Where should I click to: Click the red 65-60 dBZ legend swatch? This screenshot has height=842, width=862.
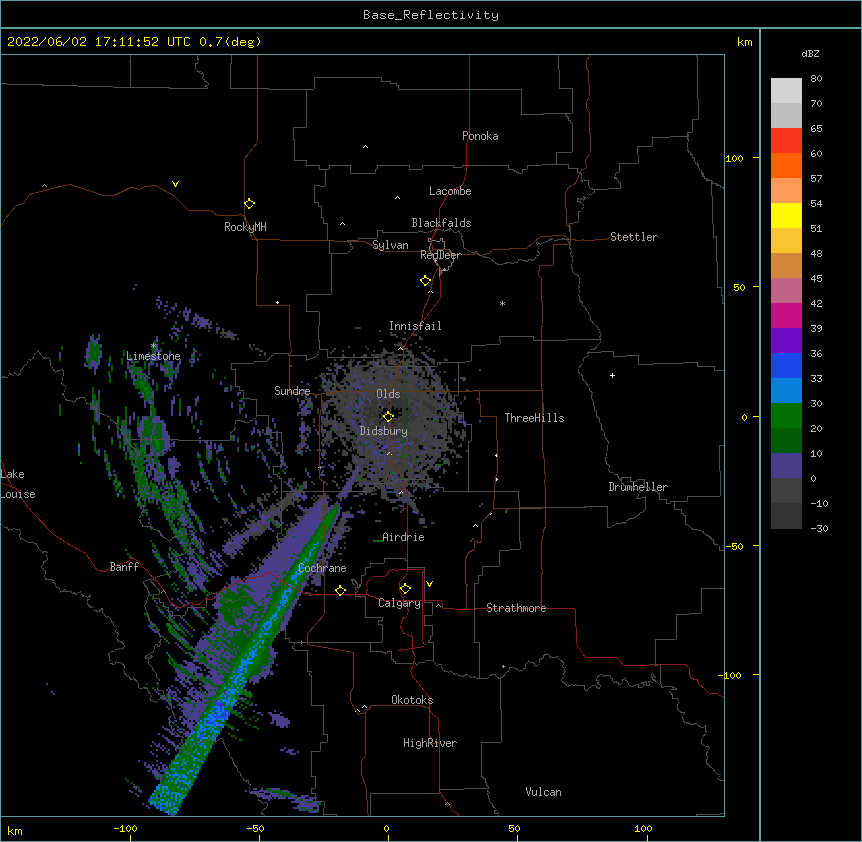pos(786,141)
